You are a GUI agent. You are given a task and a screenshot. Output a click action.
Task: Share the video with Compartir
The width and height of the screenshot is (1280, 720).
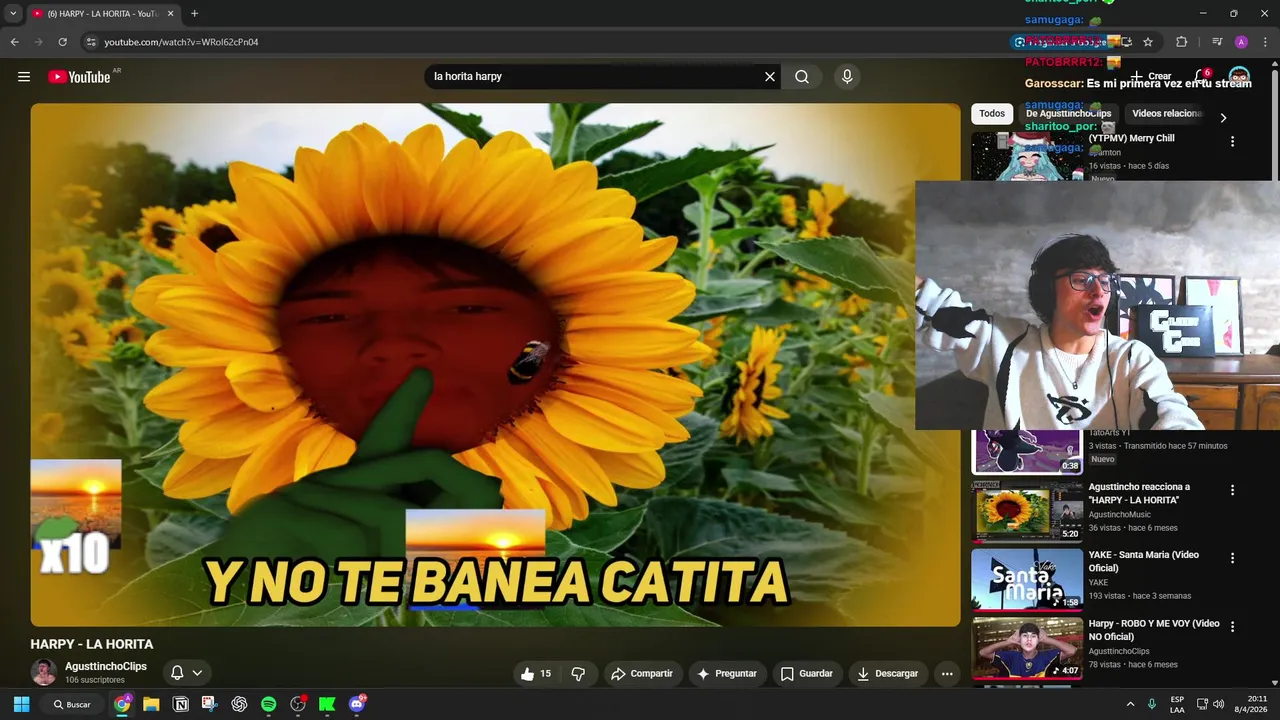642,674
